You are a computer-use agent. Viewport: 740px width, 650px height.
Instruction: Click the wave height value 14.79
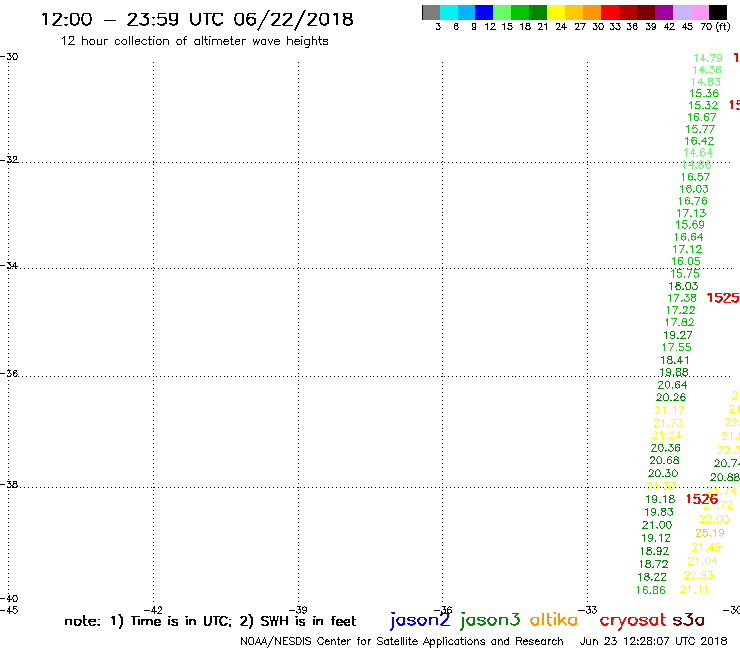tap(707, 58)
